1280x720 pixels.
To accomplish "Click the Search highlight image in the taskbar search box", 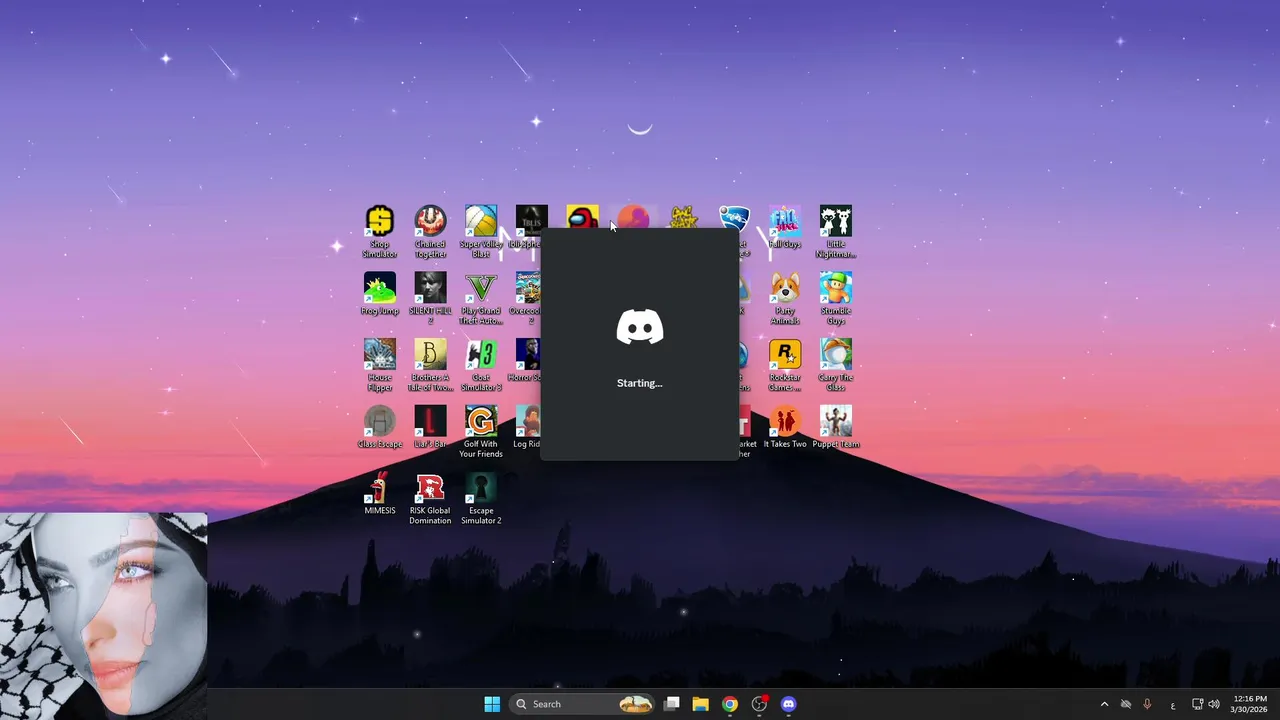I will pyautogui.click(x=635, y=704).
